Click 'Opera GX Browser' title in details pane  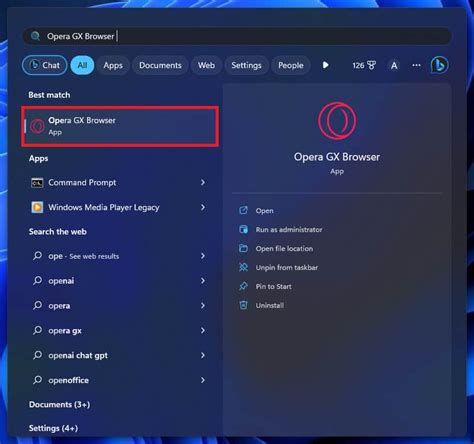coord(337,157)
